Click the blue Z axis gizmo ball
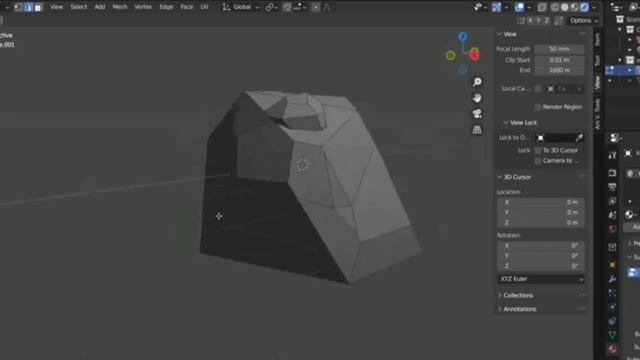Screen dimensions: 640x360 coord(462,37)
